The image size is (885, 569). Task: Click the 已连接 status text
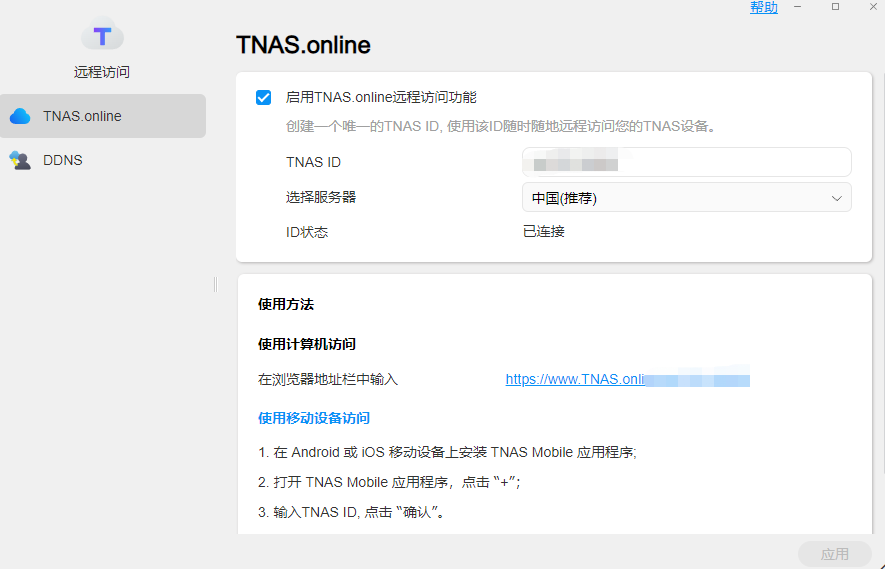pyautogui.click(x=544, y=231)
